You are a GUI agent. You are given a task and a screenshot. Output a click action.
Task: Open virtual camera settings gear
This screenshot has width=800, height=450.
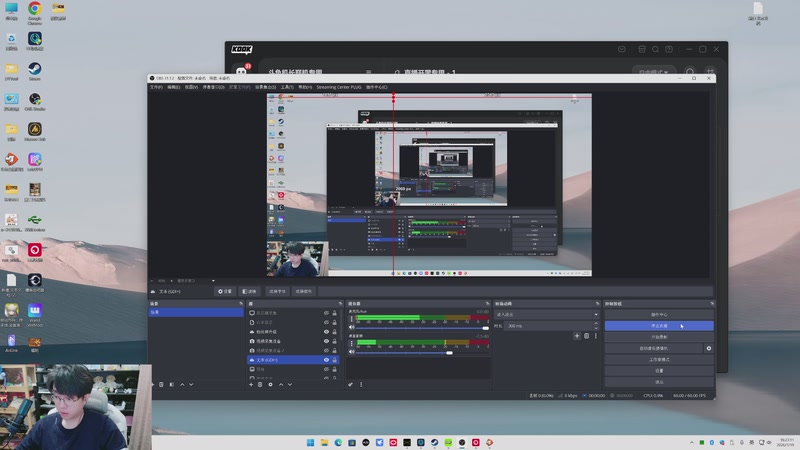pyautogui.click(x=709, y=348)
